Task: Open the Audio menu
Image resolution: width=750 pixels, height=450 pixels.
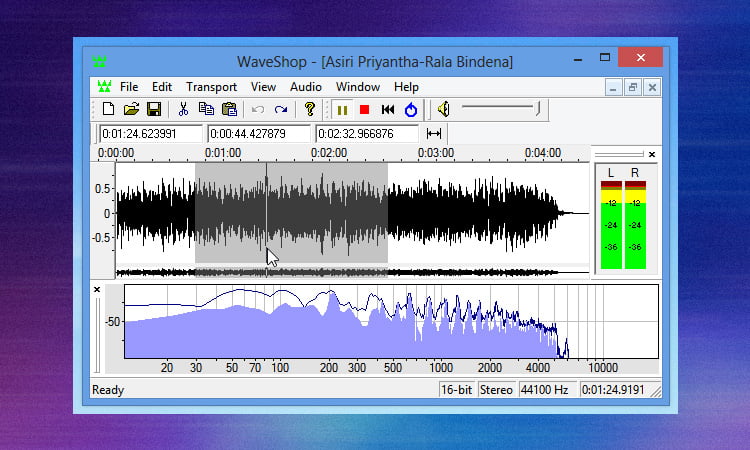Action: coord(306,87)
